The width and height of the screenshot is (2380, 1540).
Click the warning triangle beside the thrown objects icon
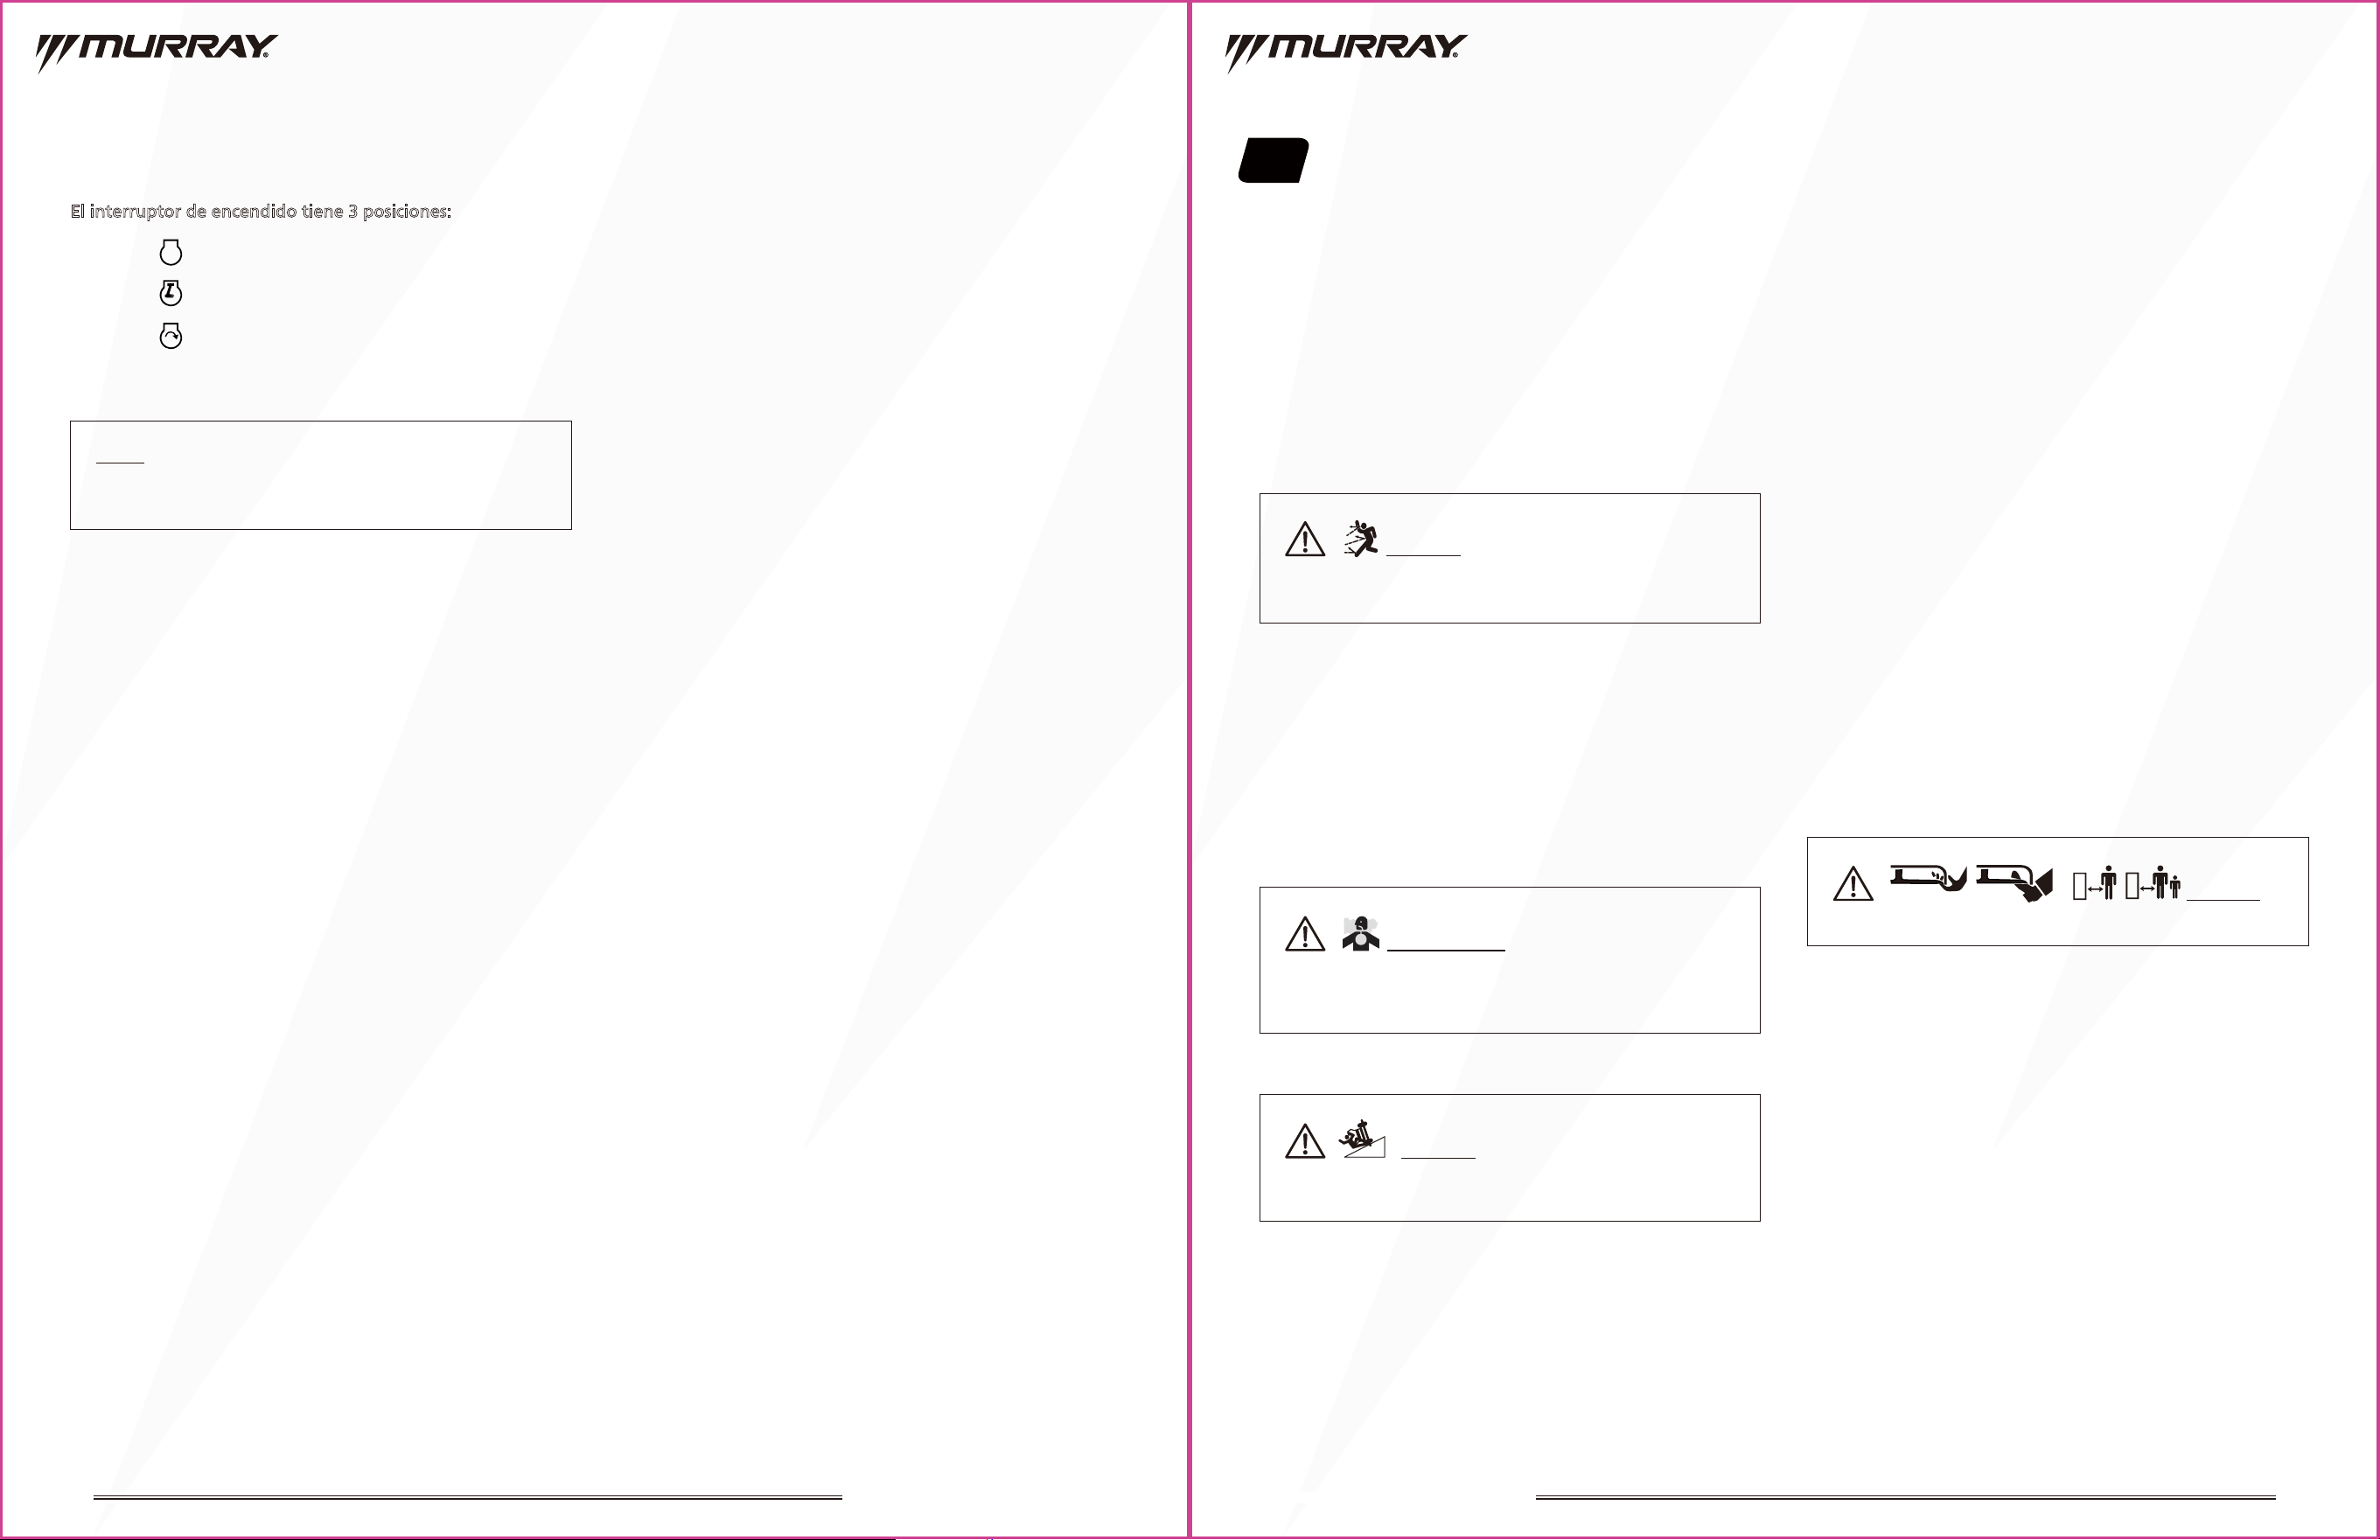pyautogui.click(x=1305, y=539)
